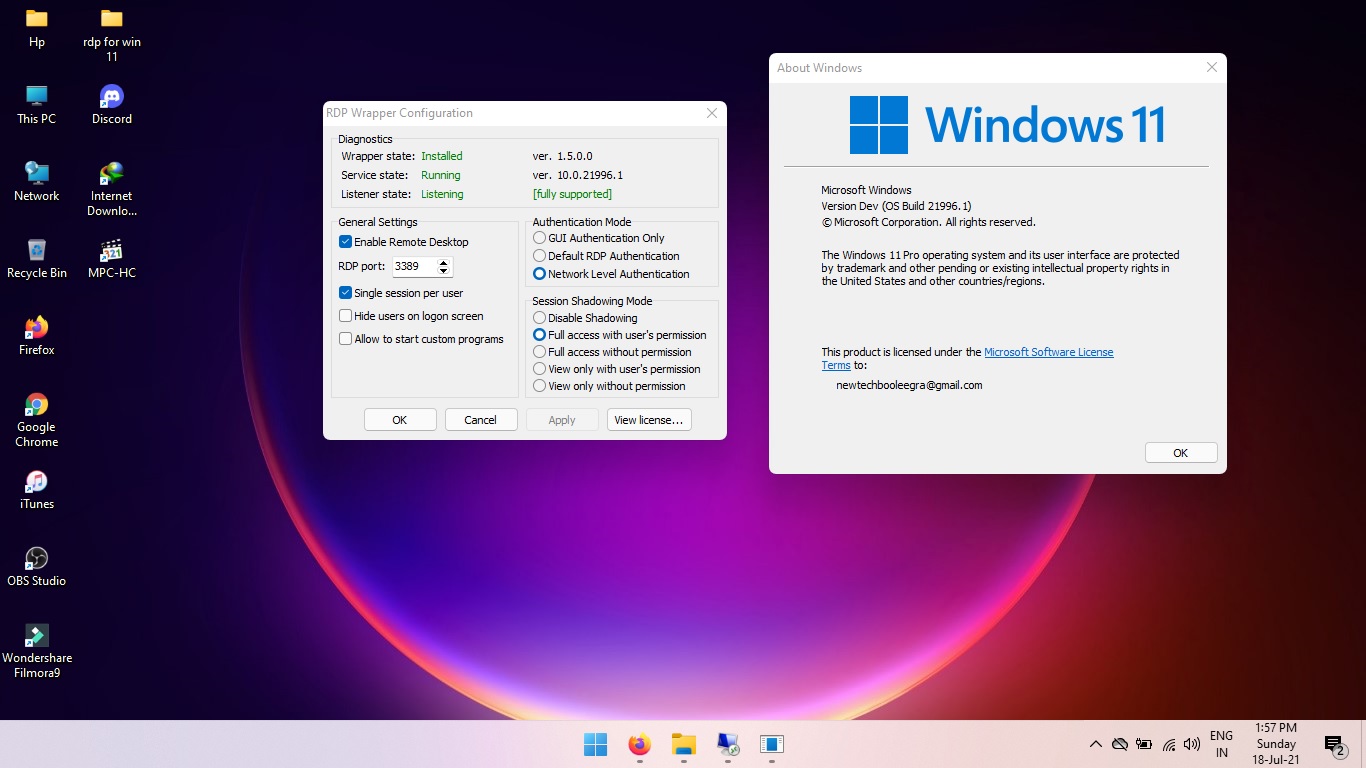The image size is (1366, 768).
Task: Select the This PC desktop icon
Action: [x=37, y=105]
